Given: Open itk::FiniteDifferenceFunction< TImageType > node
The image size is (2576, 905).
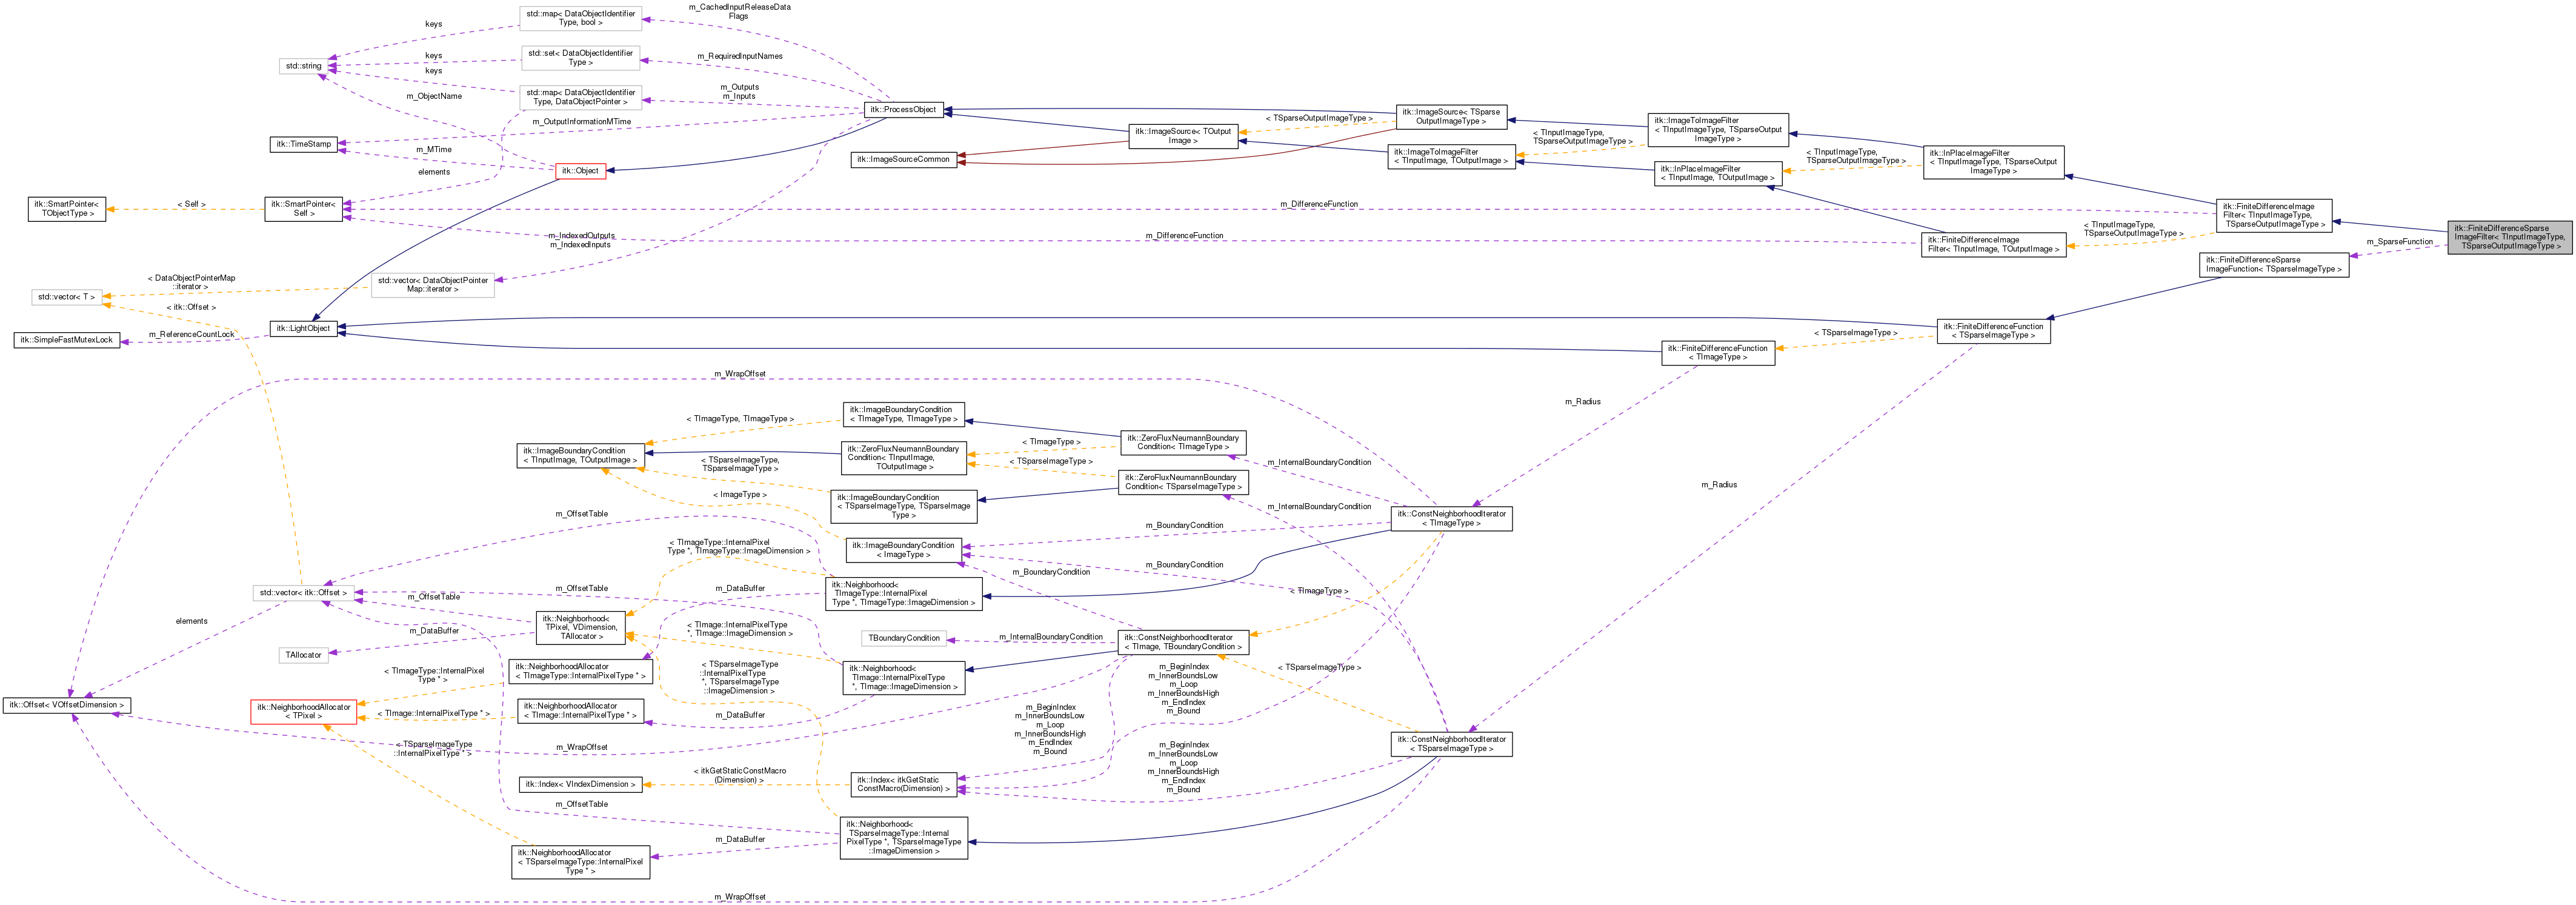Looking at the screenshot, I should coord(1718,353).
